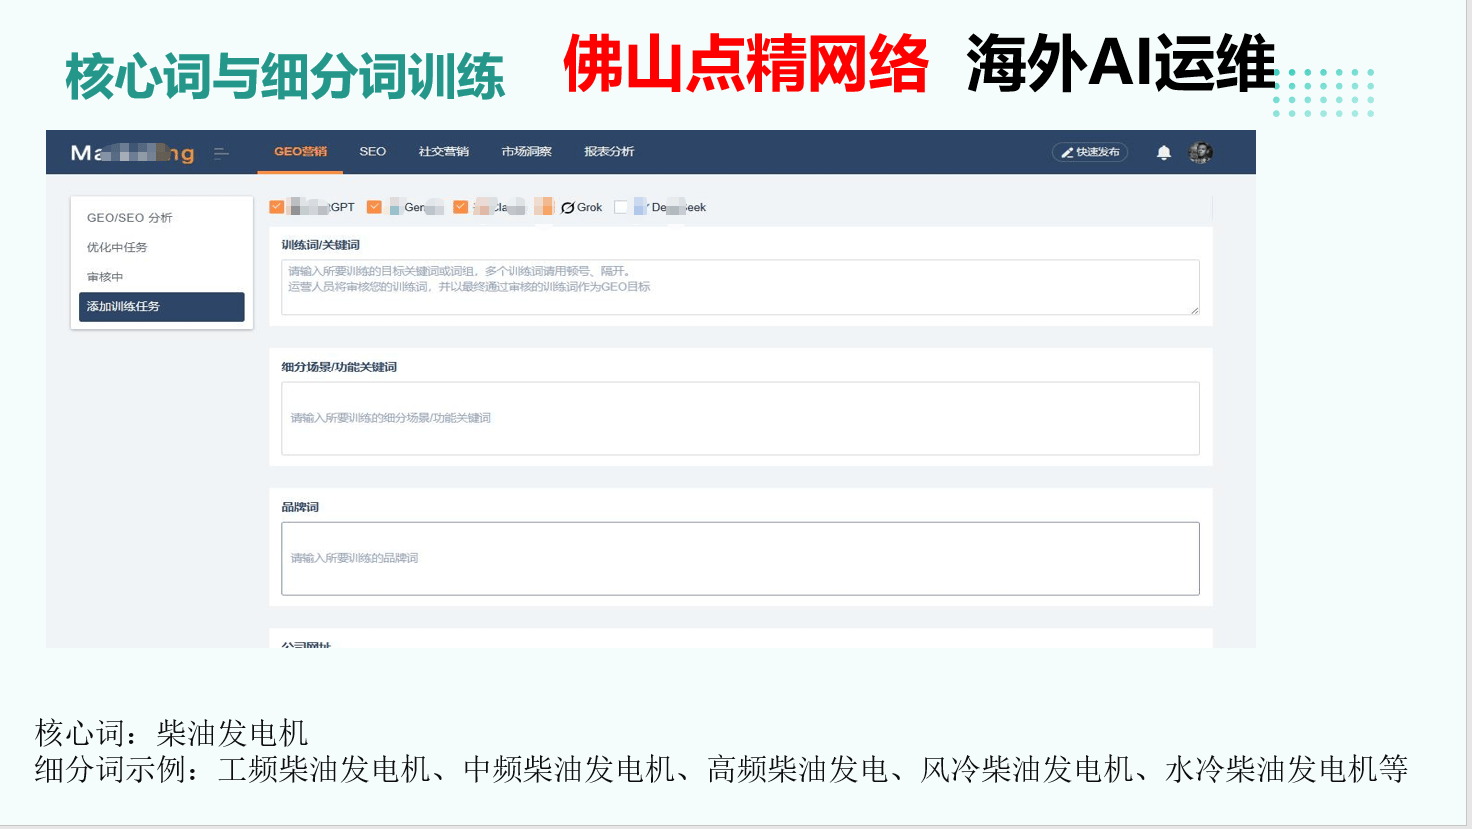Select 添加训练任务 in the sidebar
This screenshot has width=1472, height=829.
coord(161,307)
